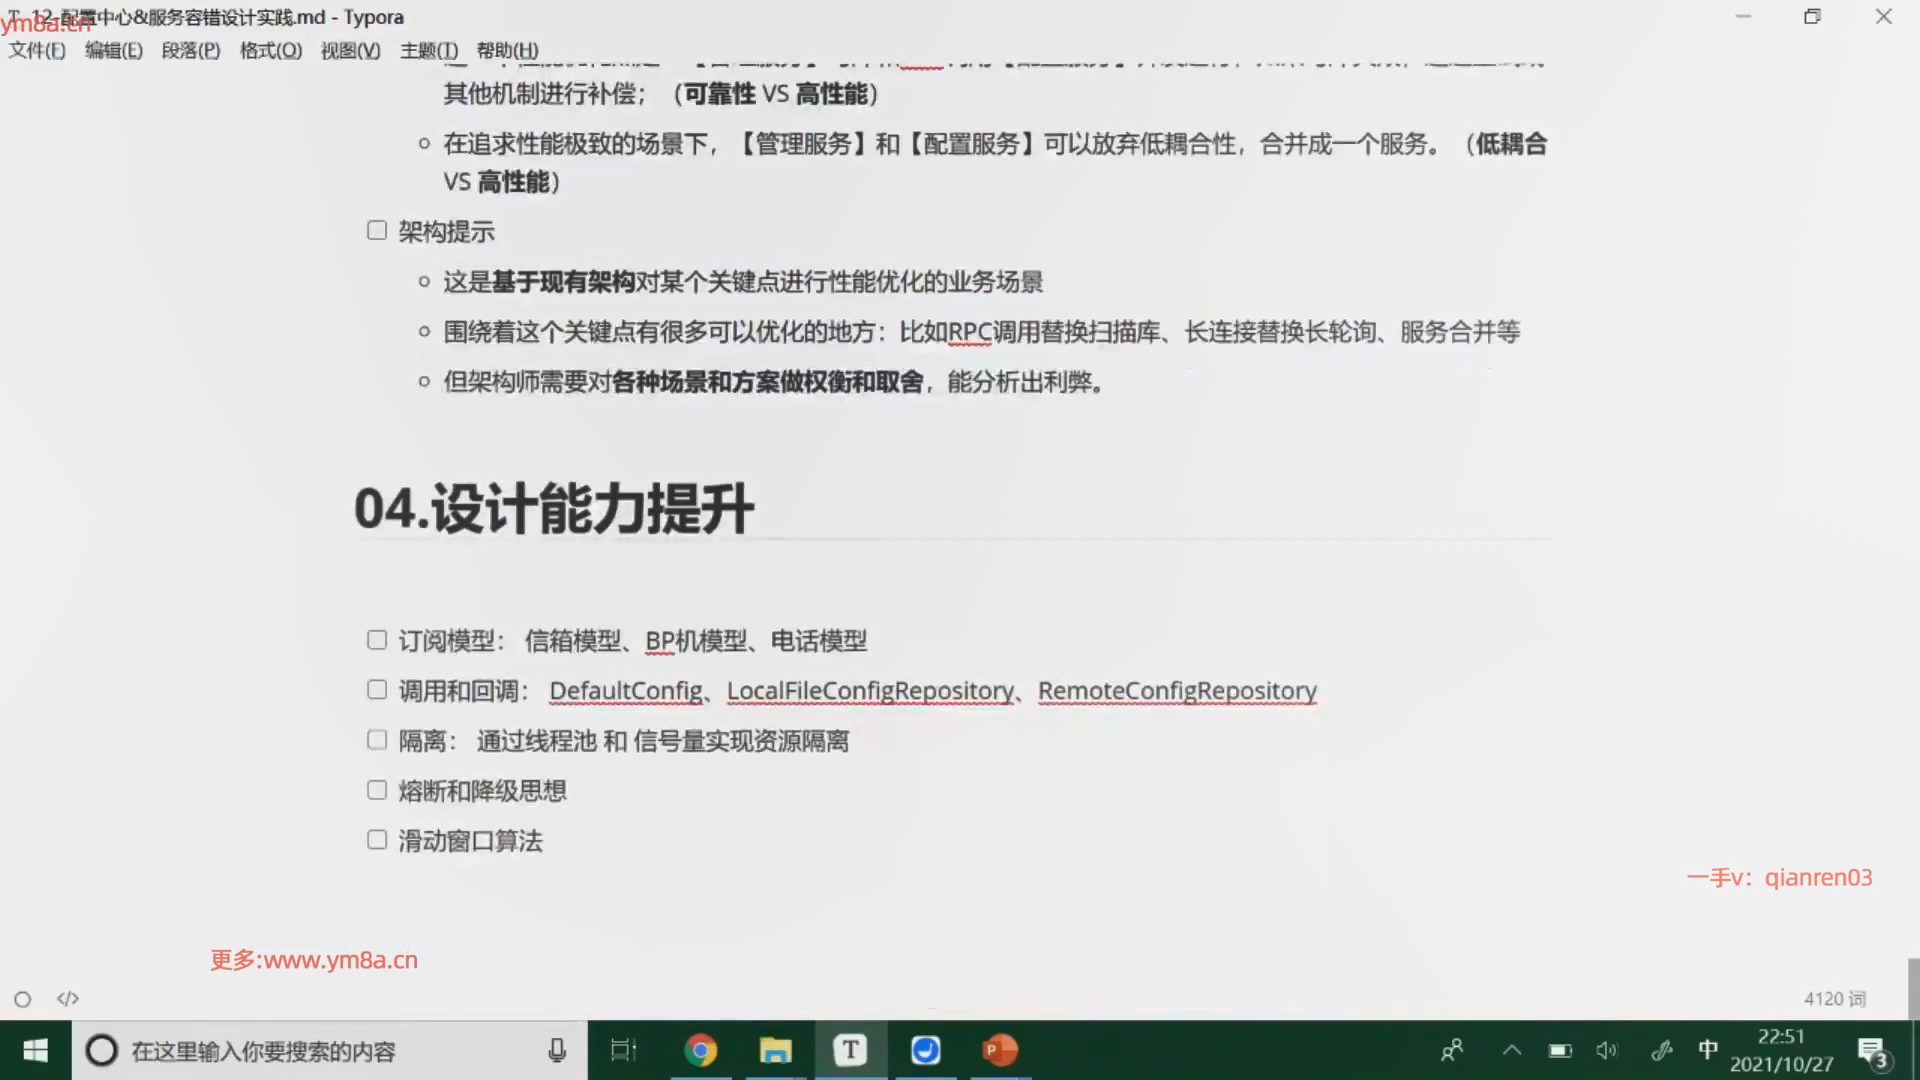Screen dimensions: 1920x1080
Task: Check the 架构提示 task checkbox
Action: pyautogui.click(x=377, y=231)
